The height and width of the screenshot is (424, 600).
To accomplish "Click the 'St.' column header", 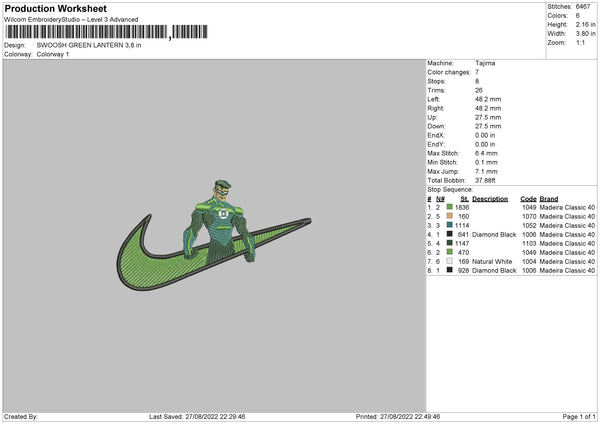I will pos(465,199).
